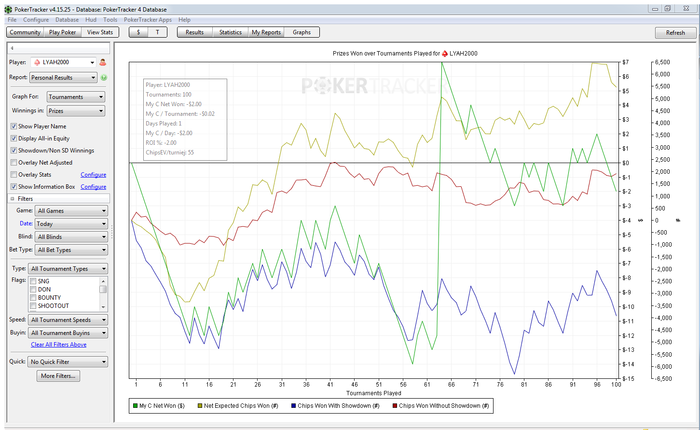Open the Blind filter All Blinds dropdown
The height and width of the screenshot is (430, 700).
(x=71, y=237)
